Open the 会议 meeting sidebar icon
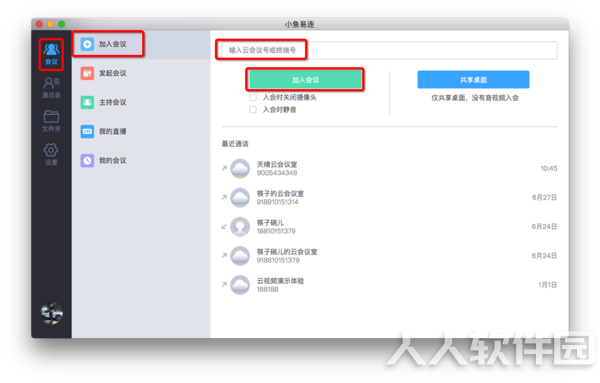The height and width of the screenshot is (383, 600). coord(51,54)
